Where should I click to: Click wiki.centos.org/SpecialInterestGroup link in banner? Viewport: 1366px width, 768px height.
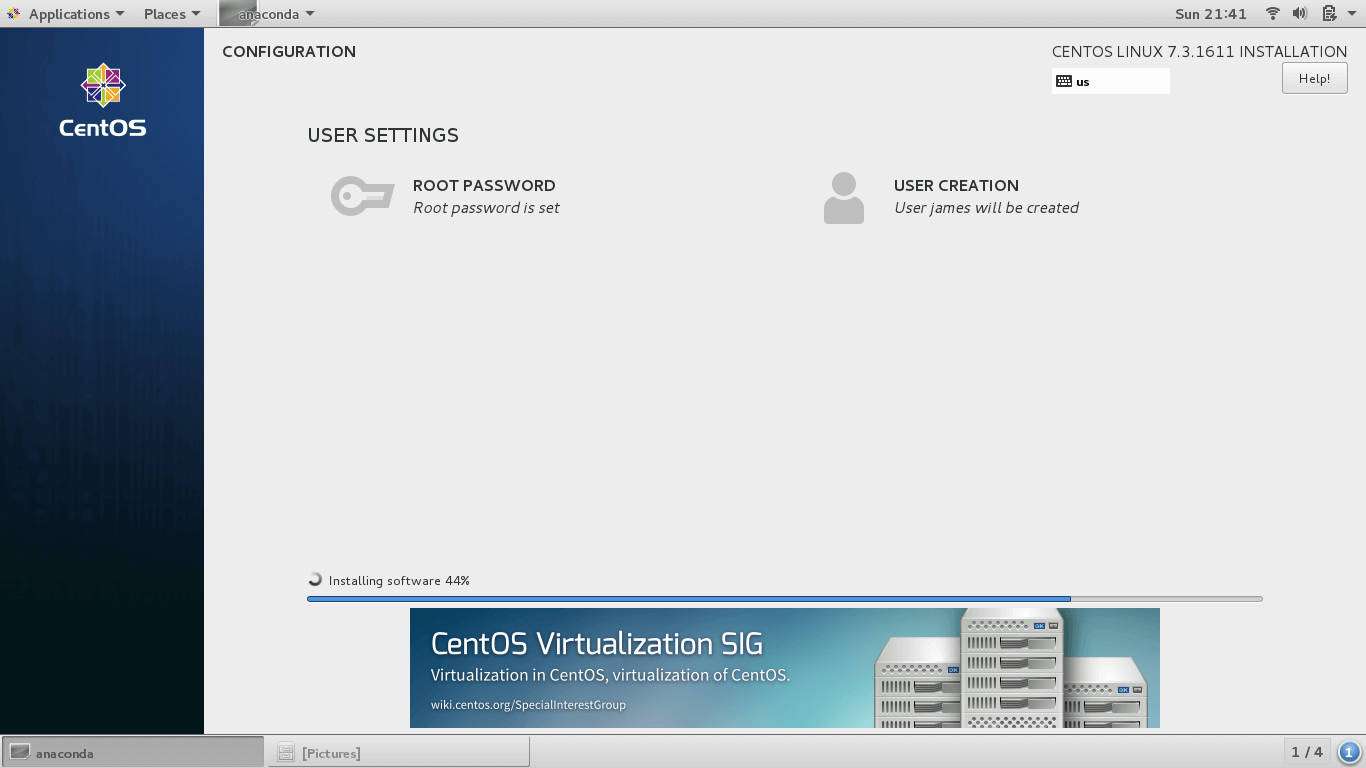(x=528, y=705)
